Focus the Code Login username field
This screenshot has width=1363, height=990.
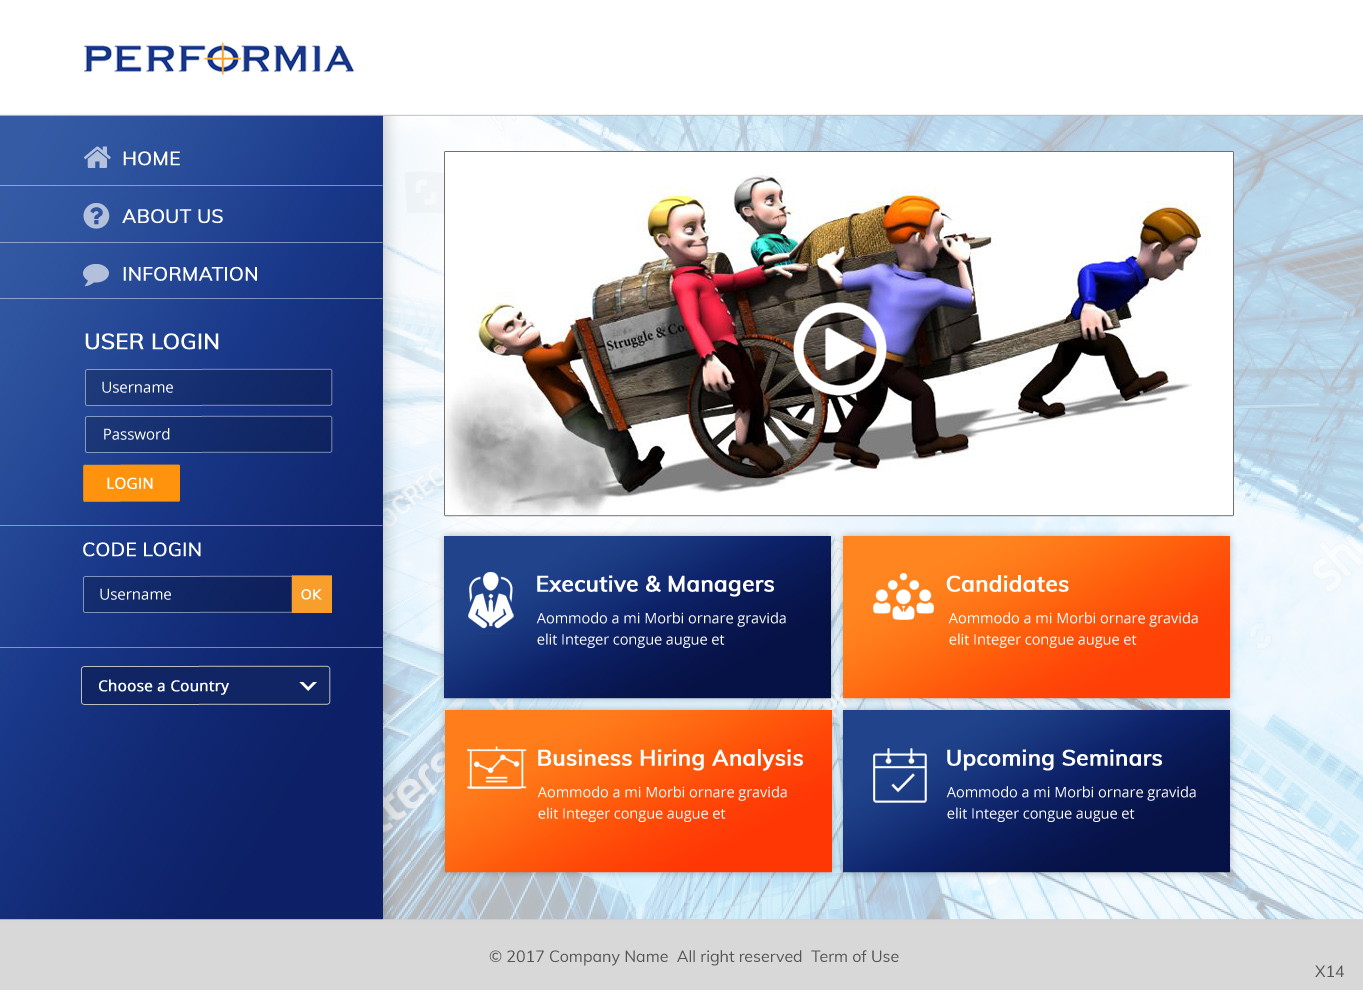coord(187,594)
